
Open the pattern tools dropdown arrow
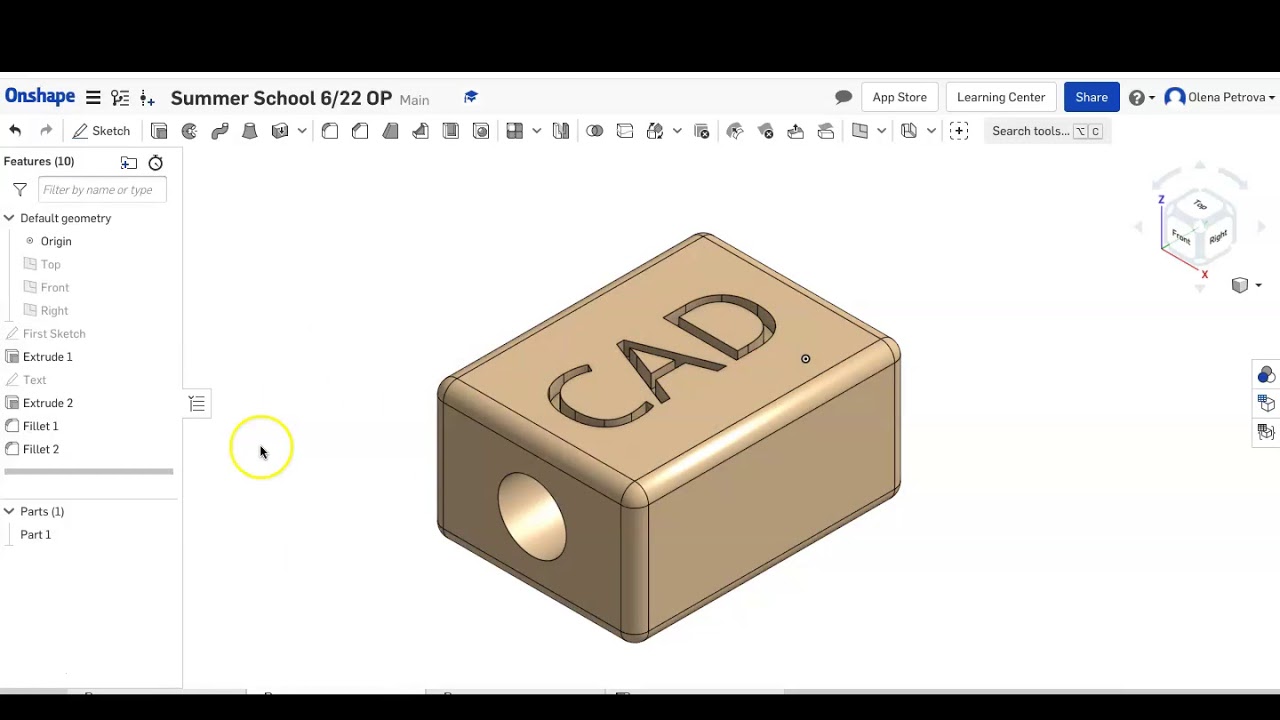coord(537,131)
